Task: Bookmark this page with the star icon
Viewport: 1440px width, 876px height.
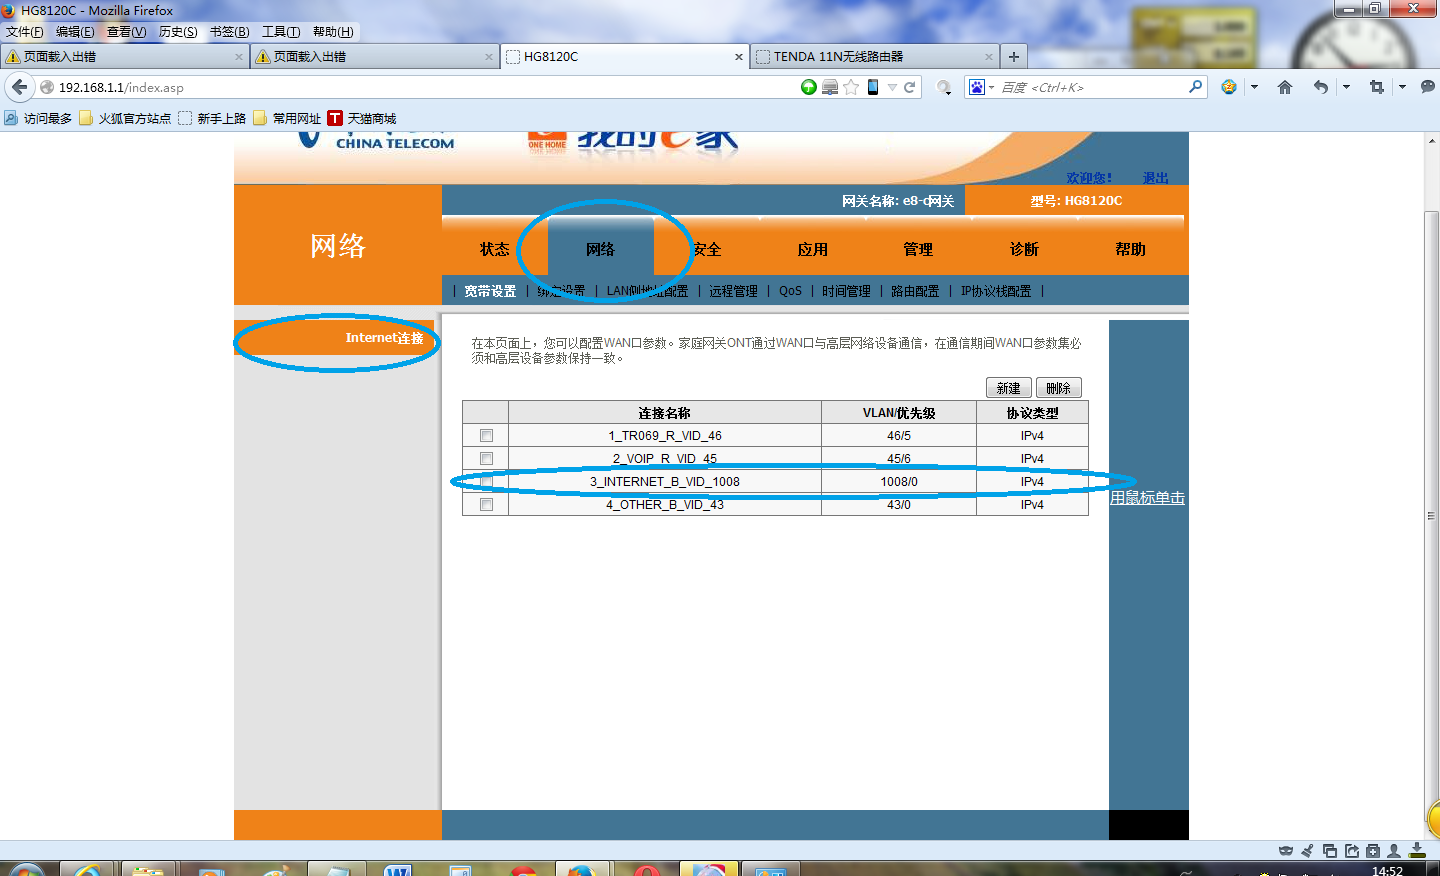Action: [x=851, y=87]
